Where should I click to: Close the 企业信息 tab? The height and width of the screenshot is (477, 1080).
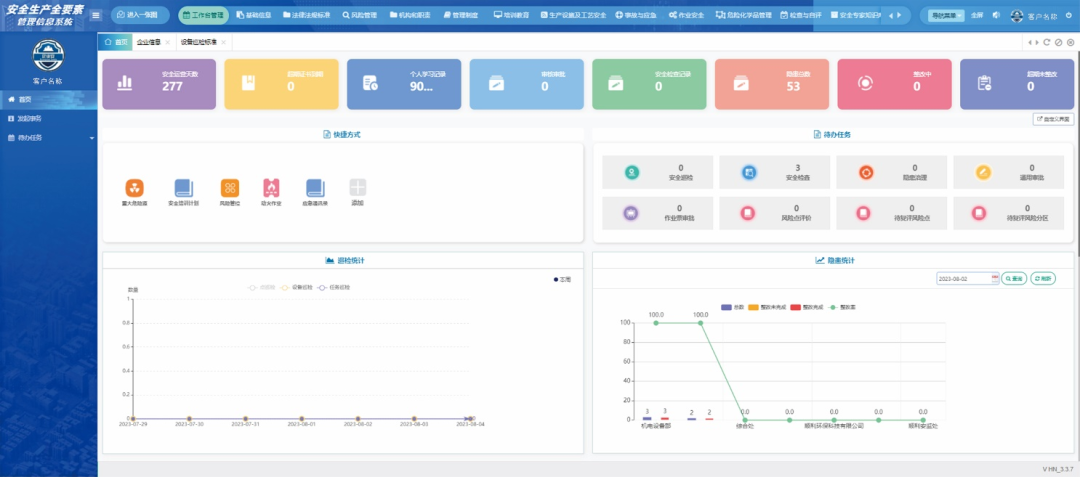coord(167,43)
